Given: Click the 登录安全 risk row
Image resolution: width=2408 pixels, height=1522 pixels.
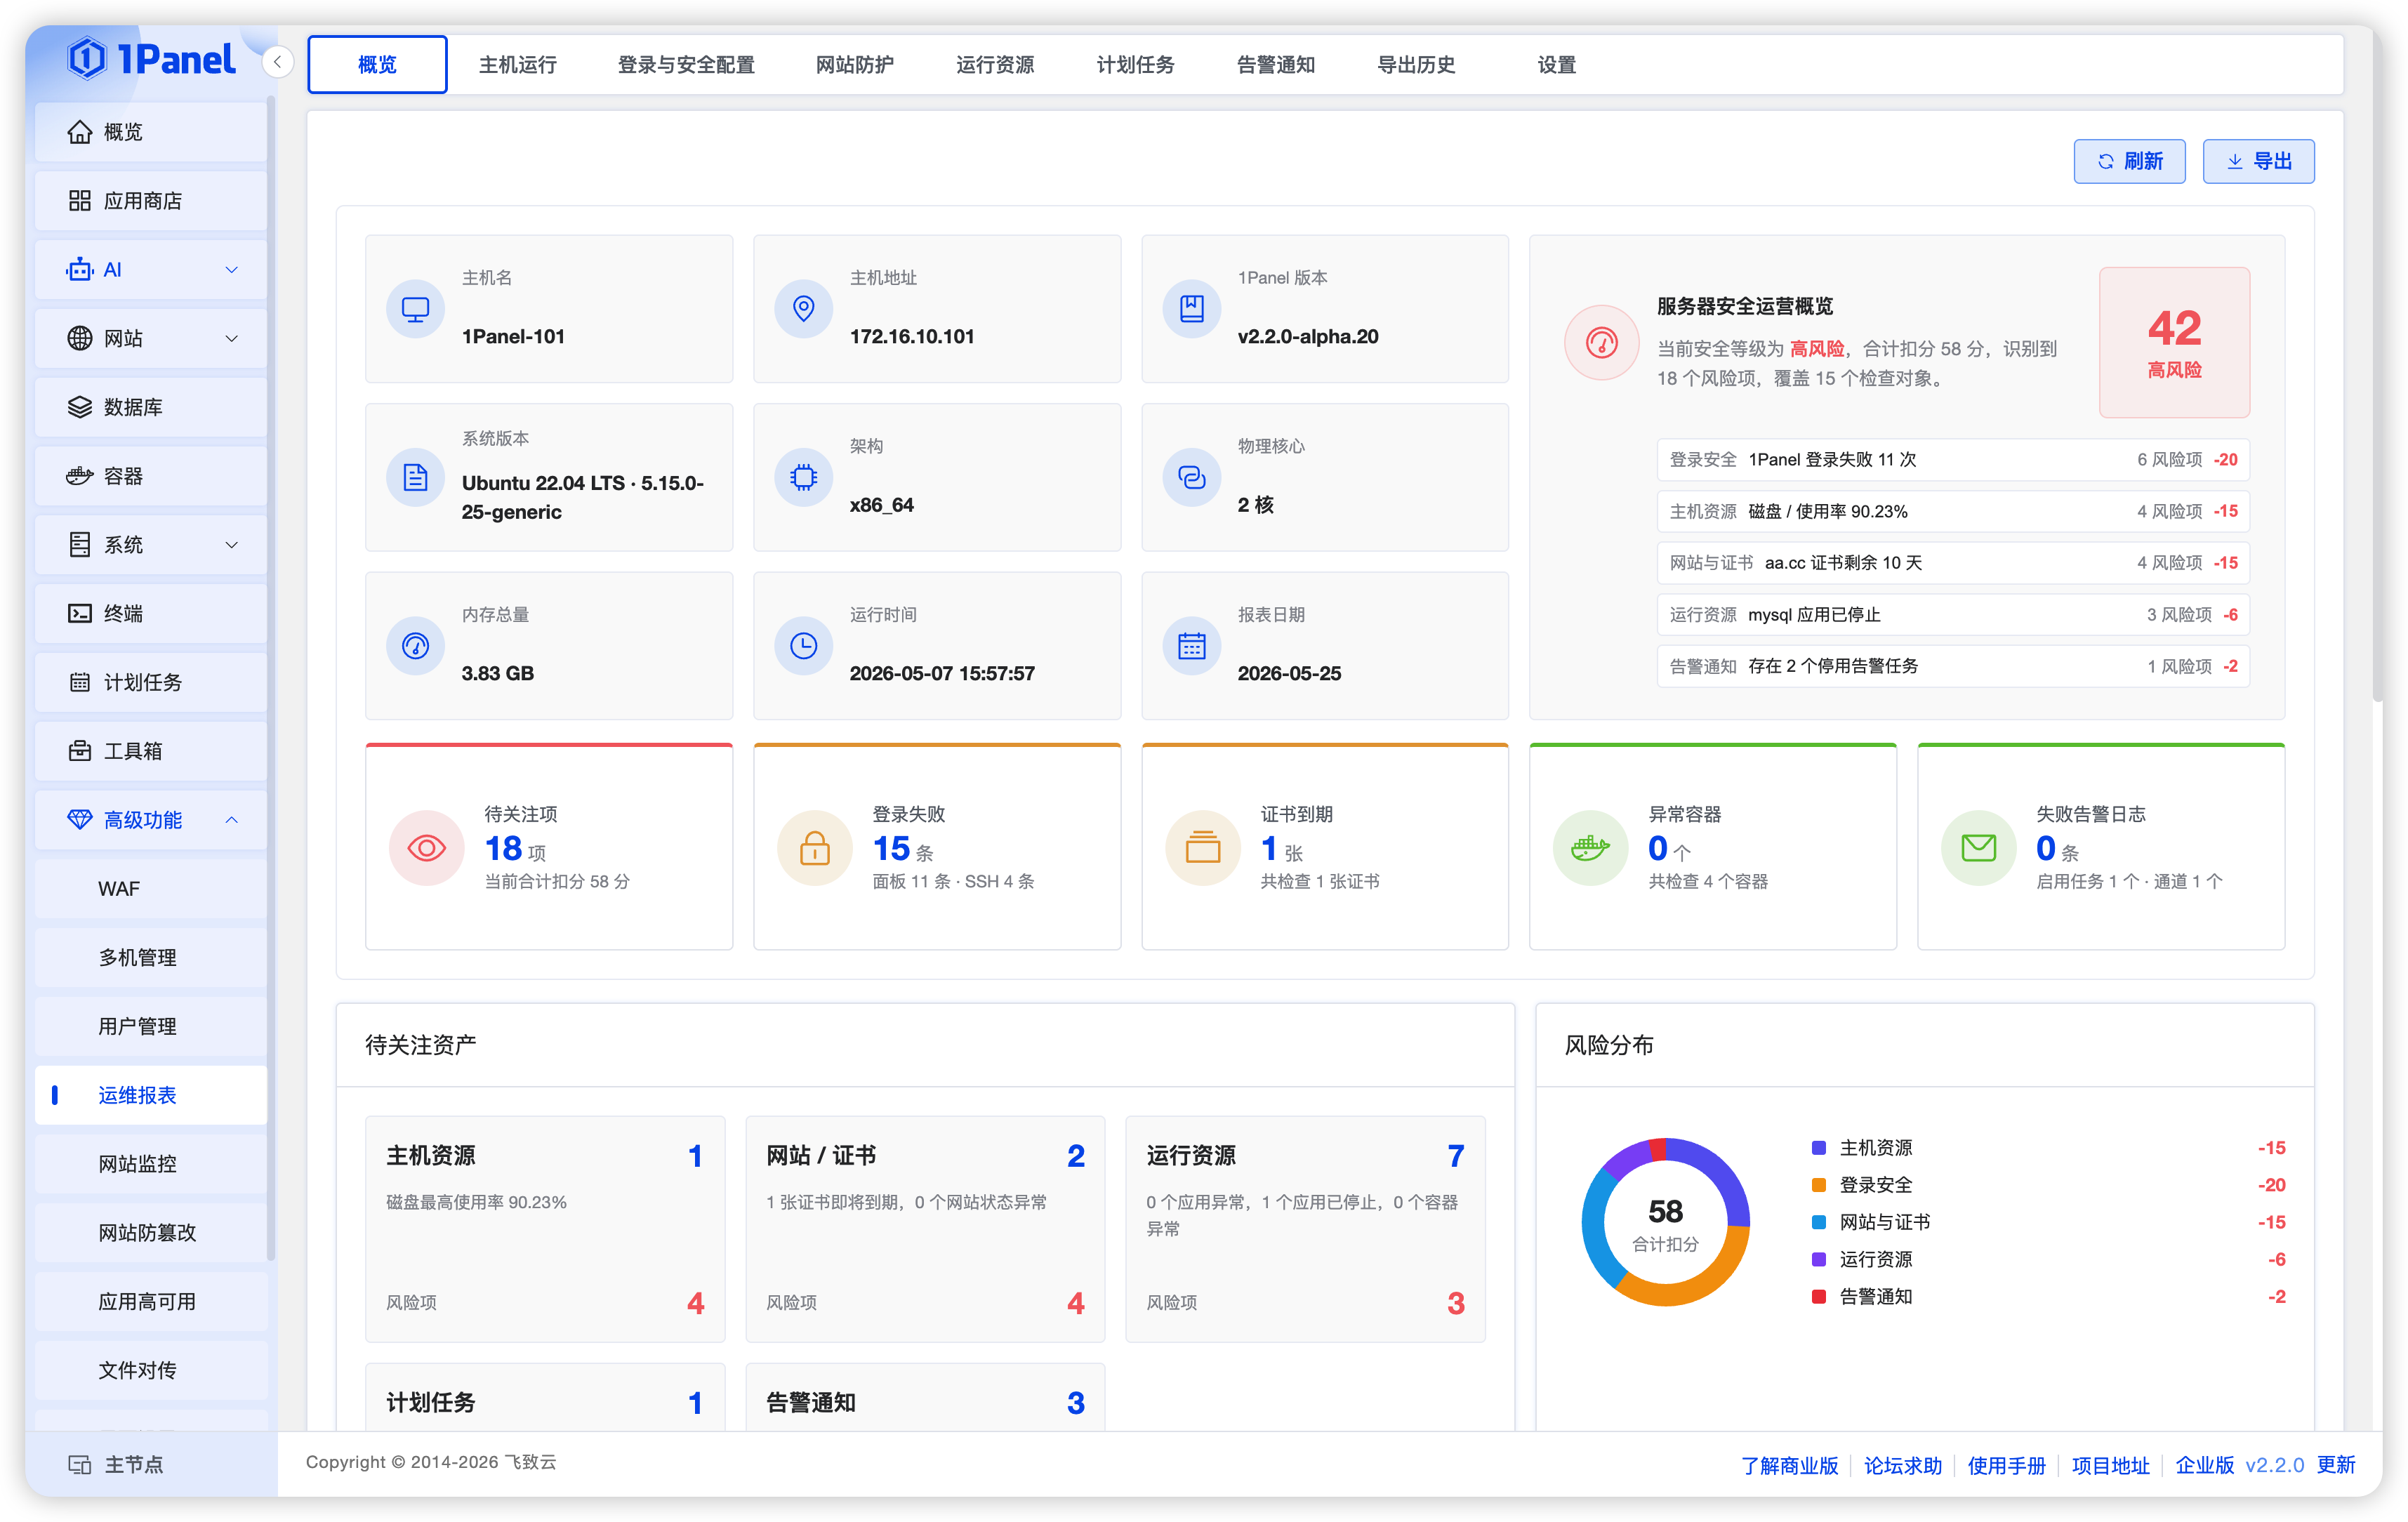Looking at the screenshot, I should pos(1953,460).
